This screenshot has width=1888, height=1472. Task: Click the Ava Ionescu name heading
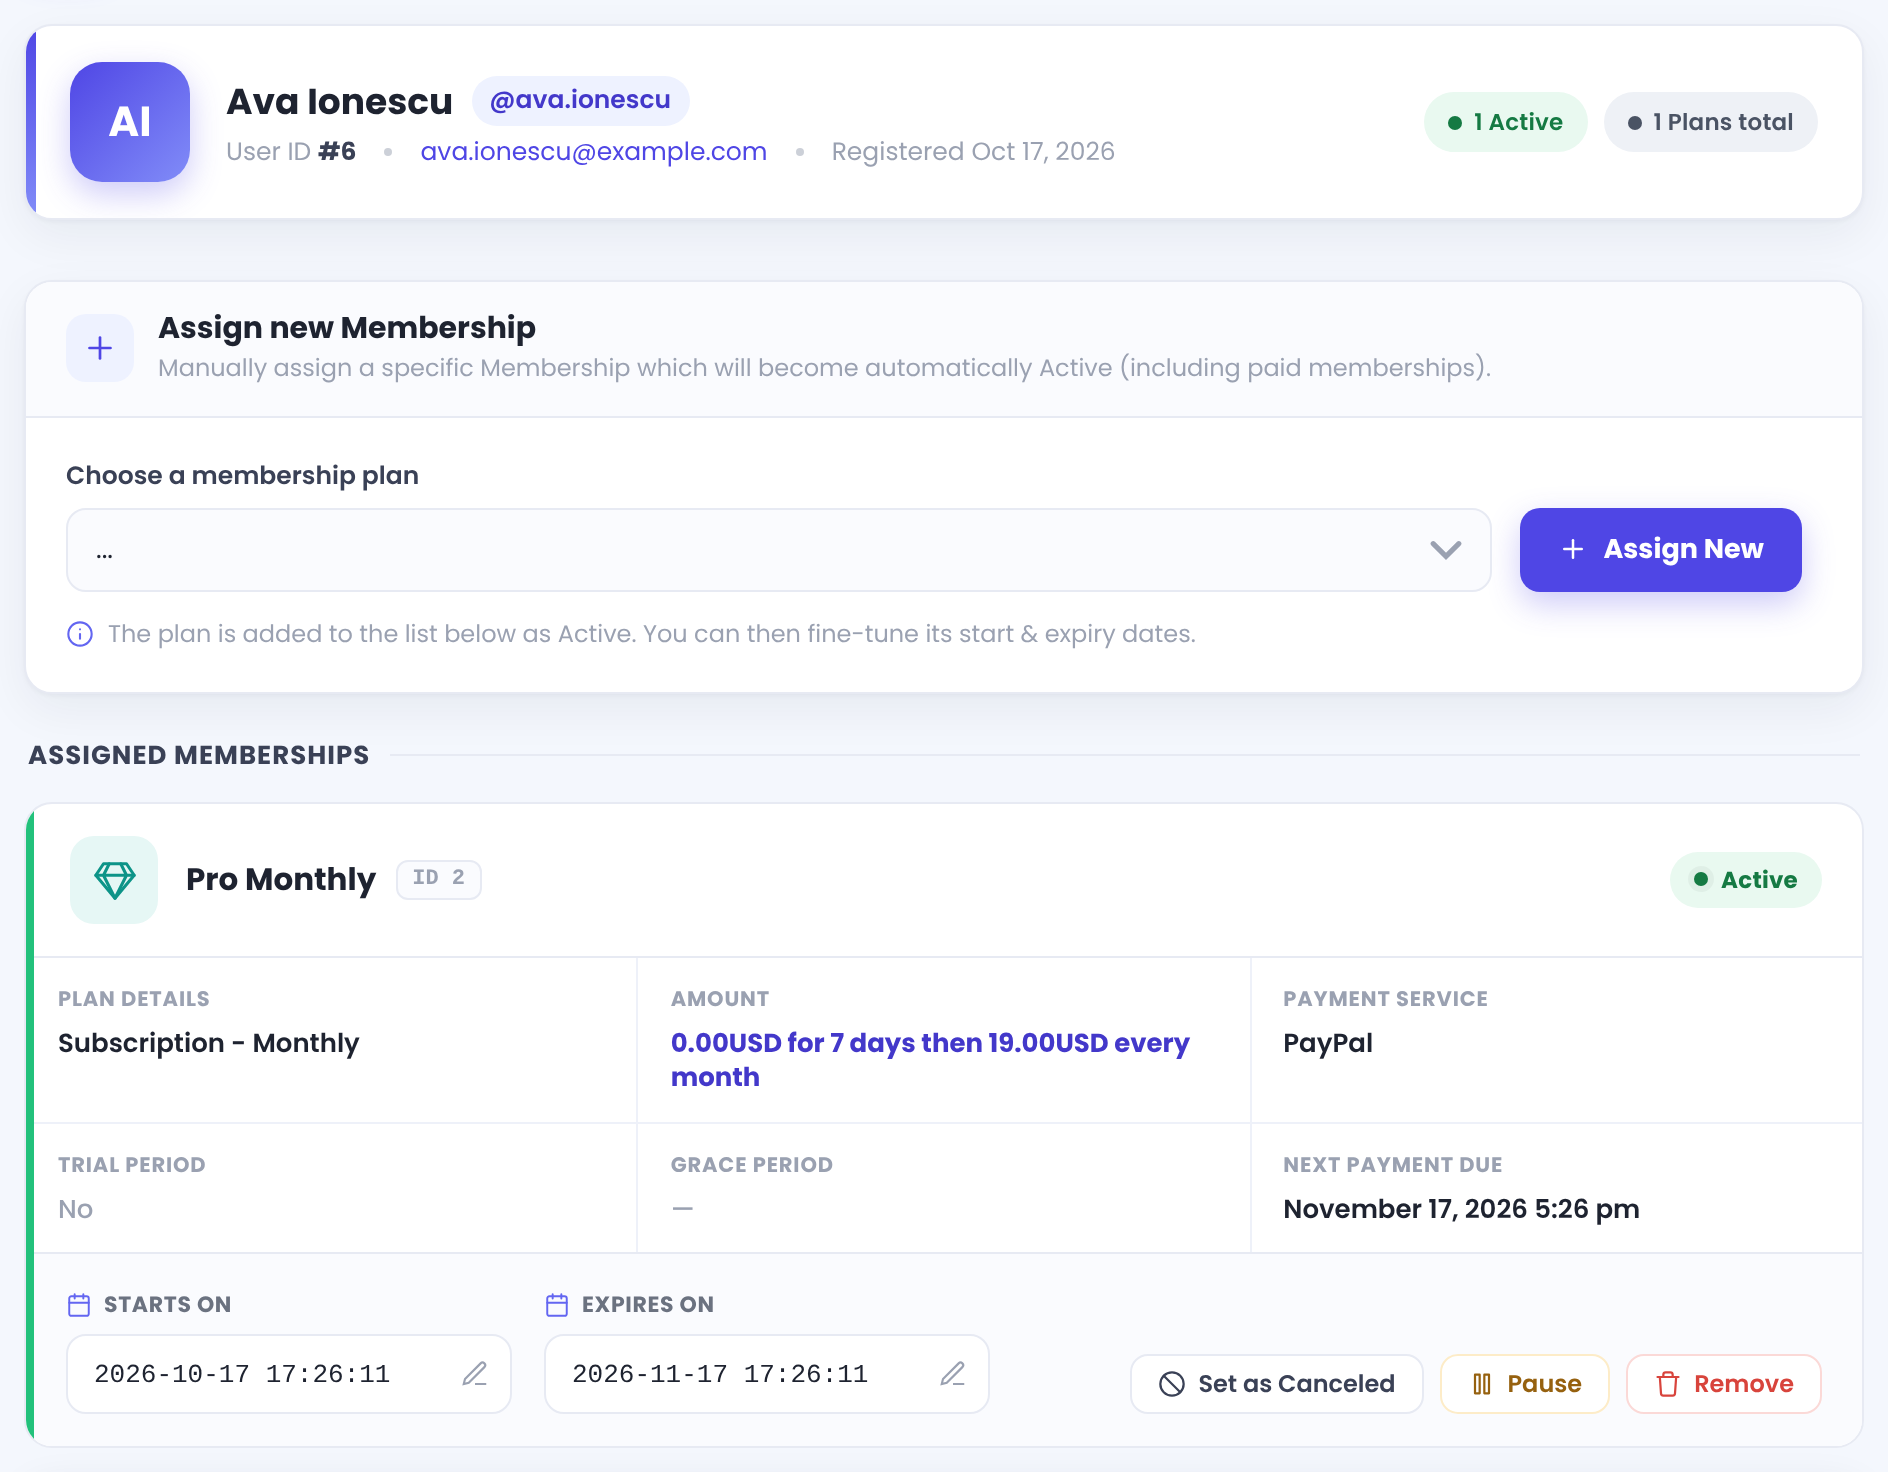tap(340, 101)
